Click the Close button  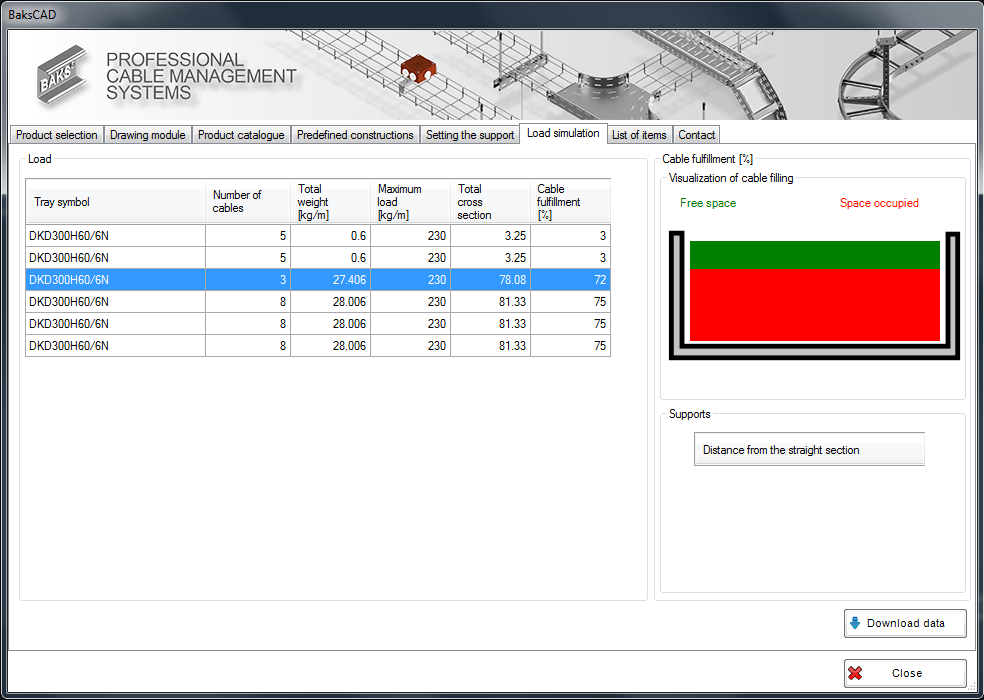905,673
